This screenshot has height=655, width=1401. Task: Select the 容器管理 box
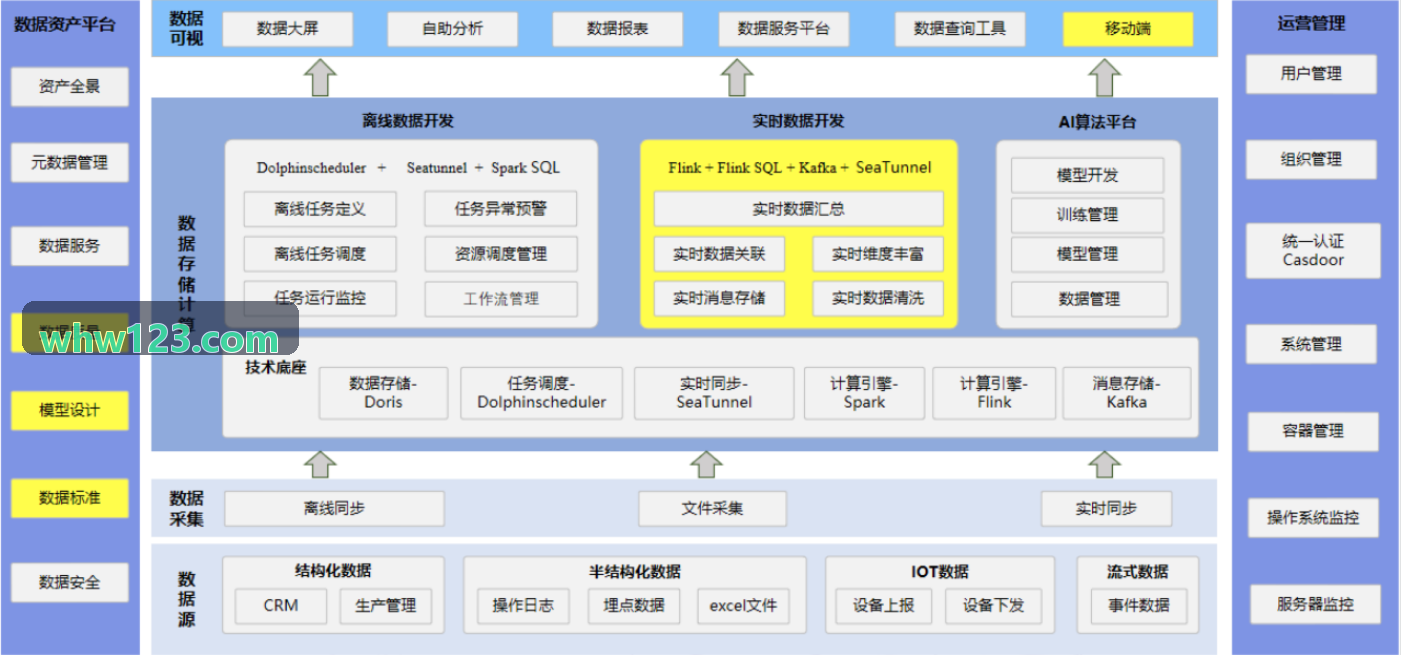point(1313,432)
